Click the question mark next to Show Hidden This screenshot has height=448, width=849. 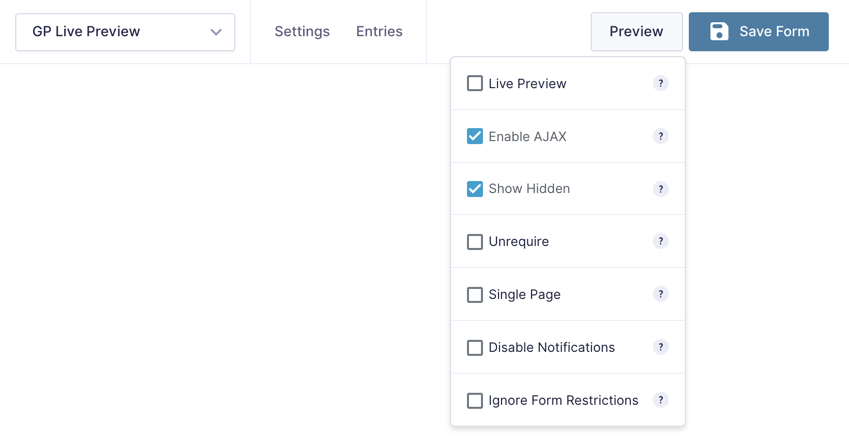coord(660,189)
